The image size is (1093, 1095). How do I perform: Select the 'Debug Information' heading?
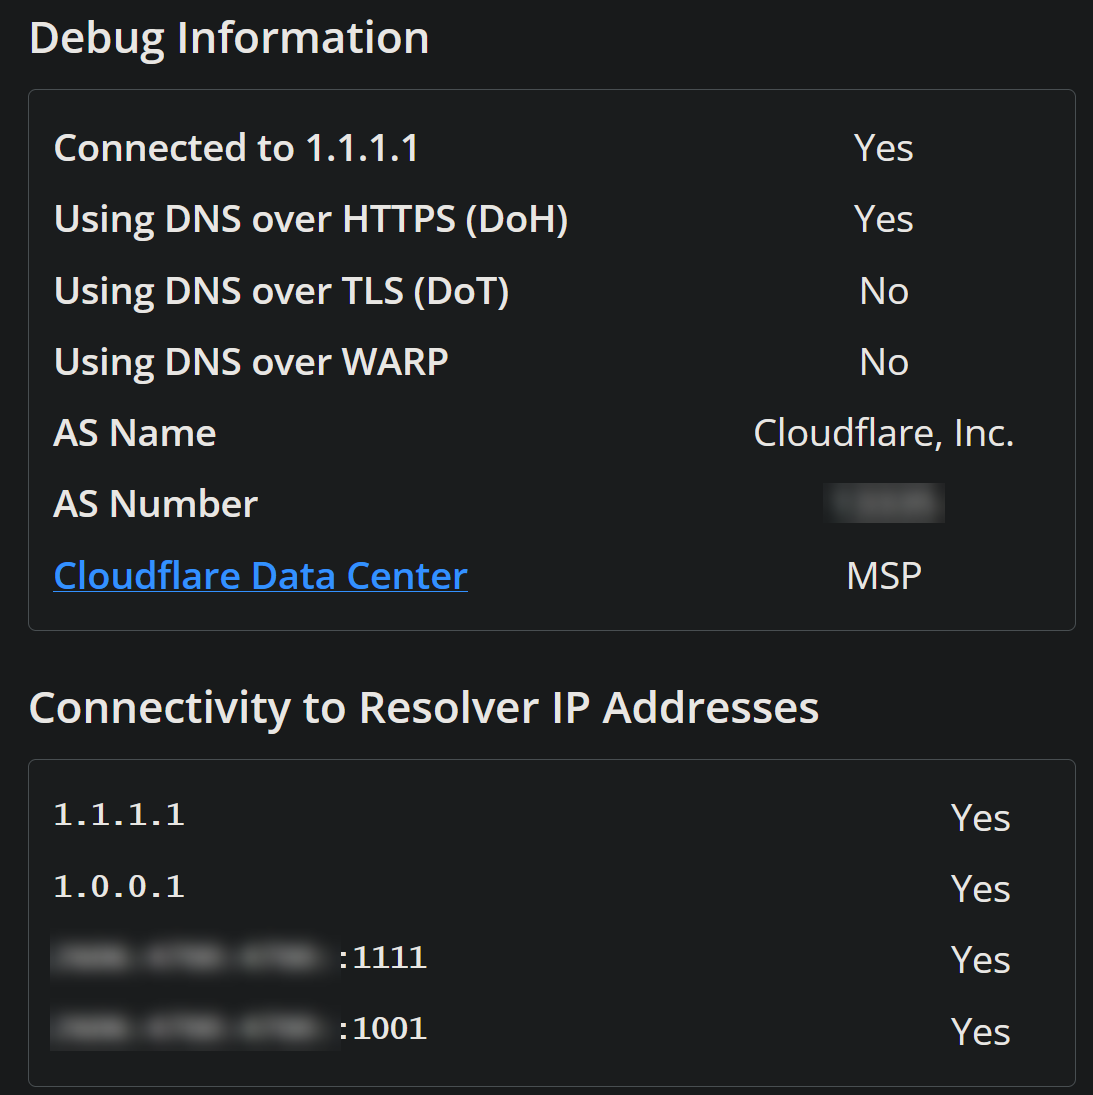pos(229,38)
